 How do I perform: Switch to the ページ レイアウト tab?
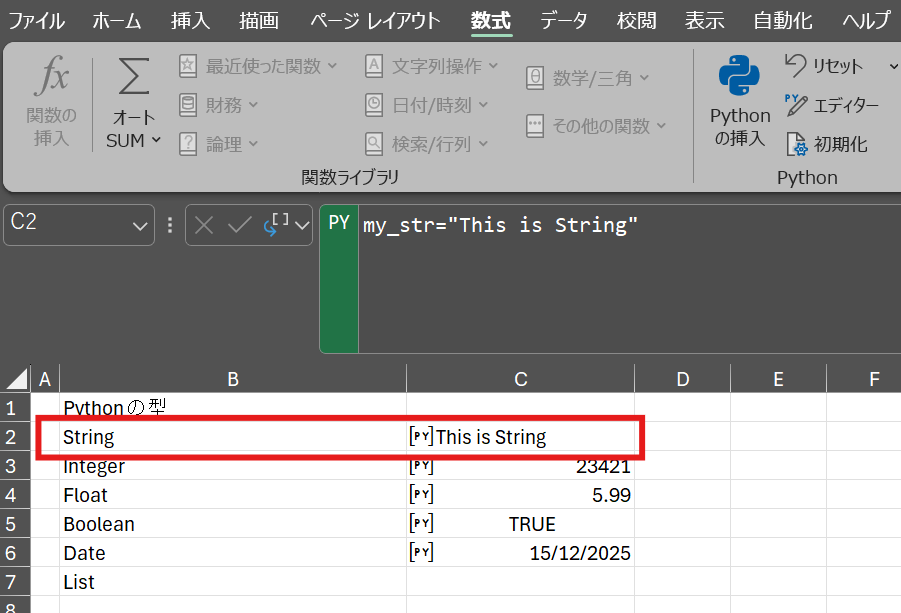pyautogui.click(x=375, y=21)
